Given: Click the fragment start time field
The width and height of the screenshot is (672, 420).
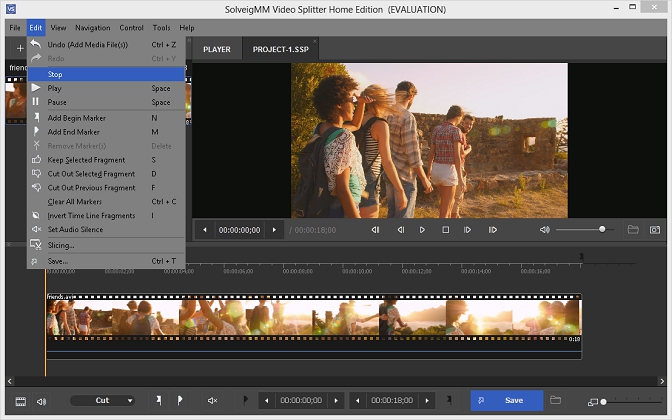Looking at the screenshot, I should point(301,401).
